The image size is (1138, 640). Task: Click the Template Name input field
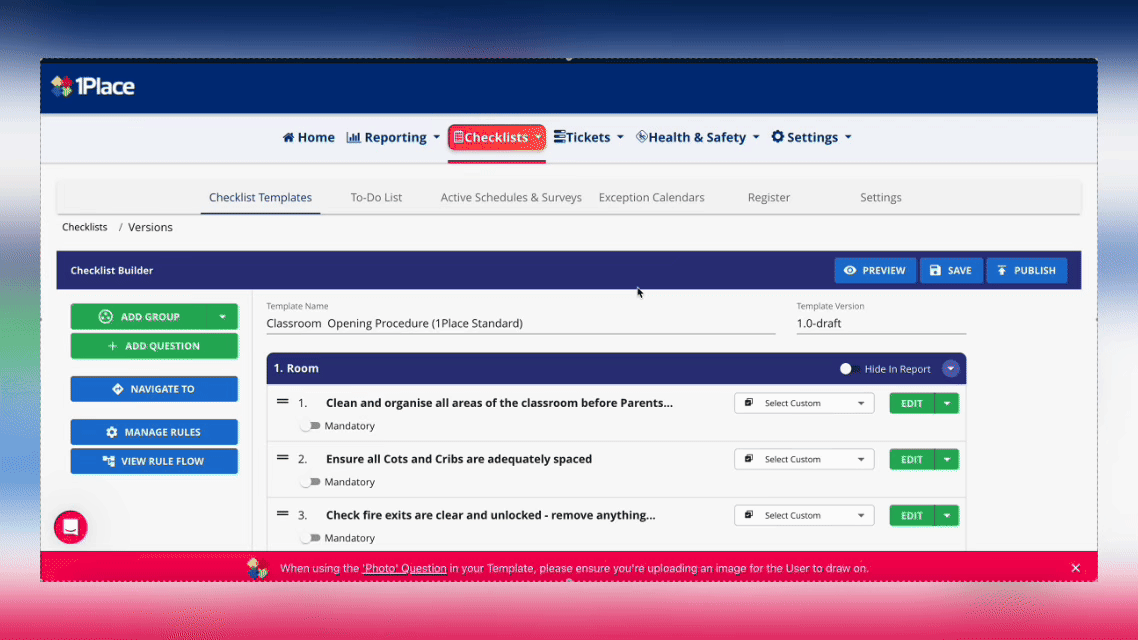pyautogui.click(x=520, y=323)
